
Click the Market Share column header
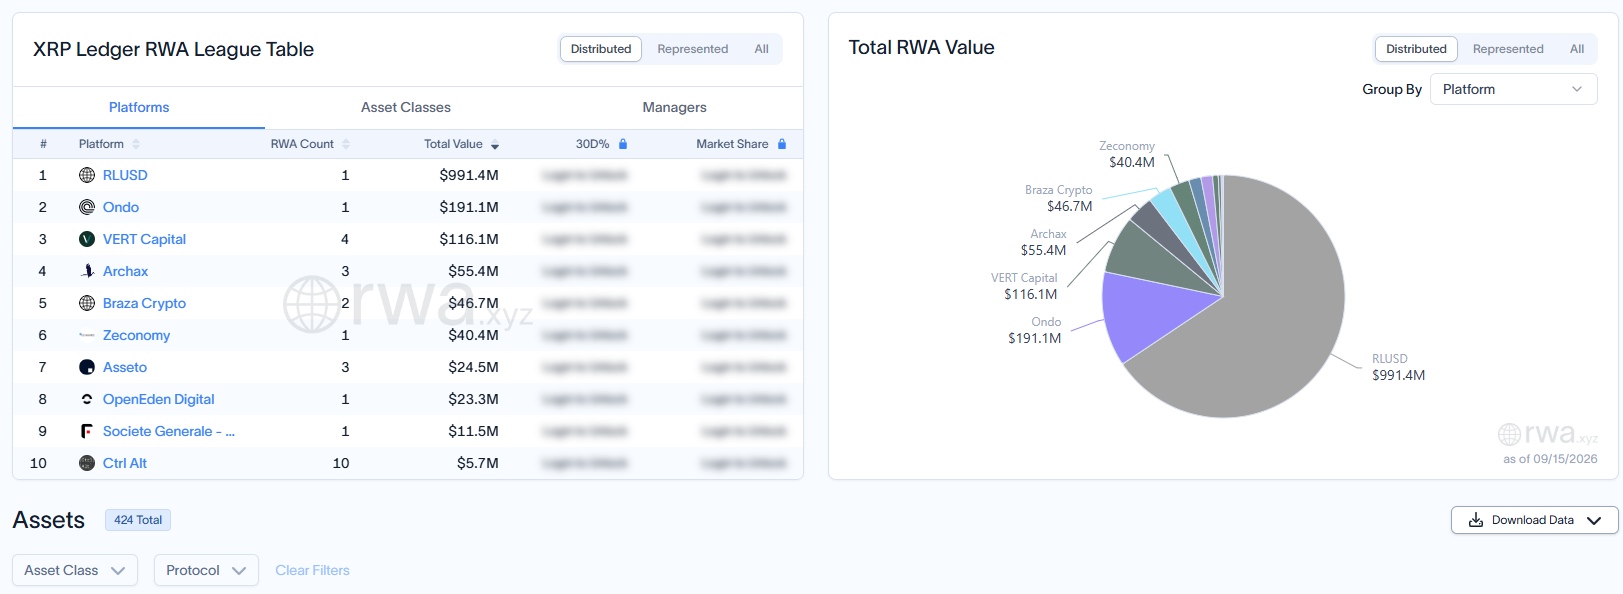[732, 144]
